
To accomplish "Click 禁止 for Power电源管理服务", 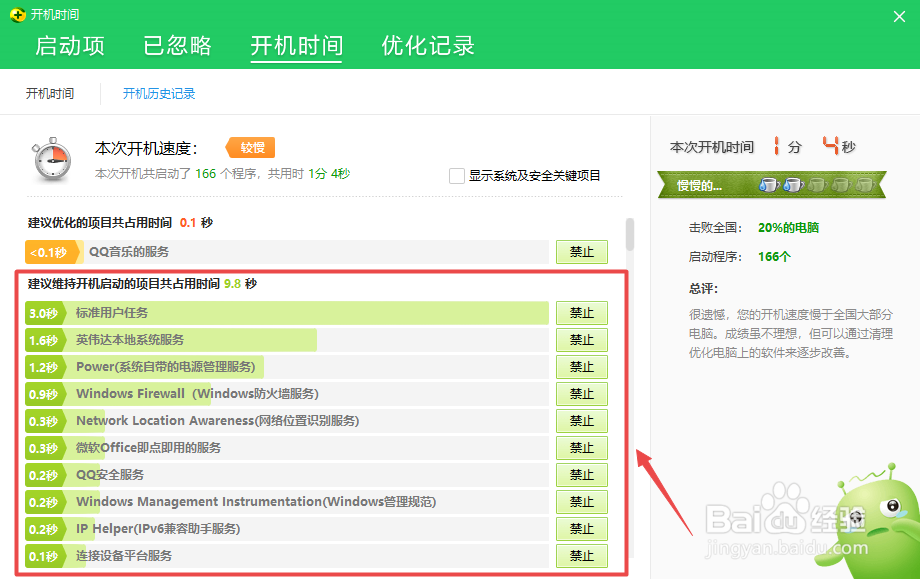I will point(581,367).
